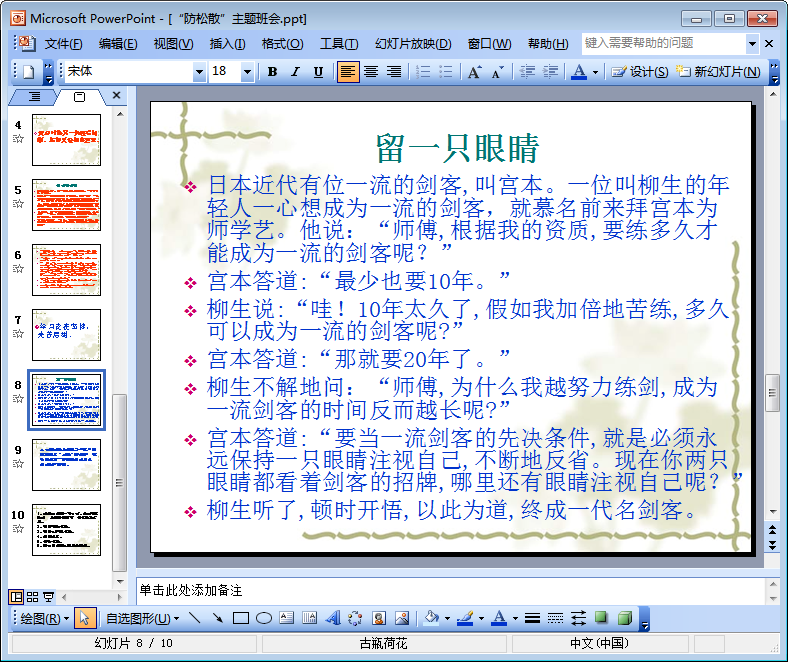
Task: Open the help question dropdown arrow
Action: (x=752, y=44)
